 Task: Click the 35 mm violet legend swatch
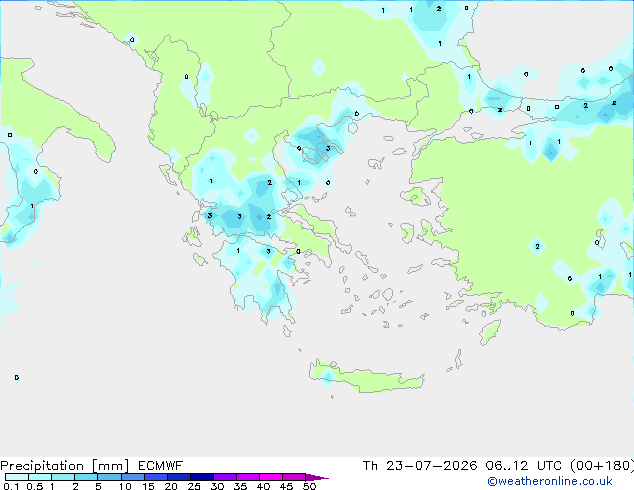[247, 477]
